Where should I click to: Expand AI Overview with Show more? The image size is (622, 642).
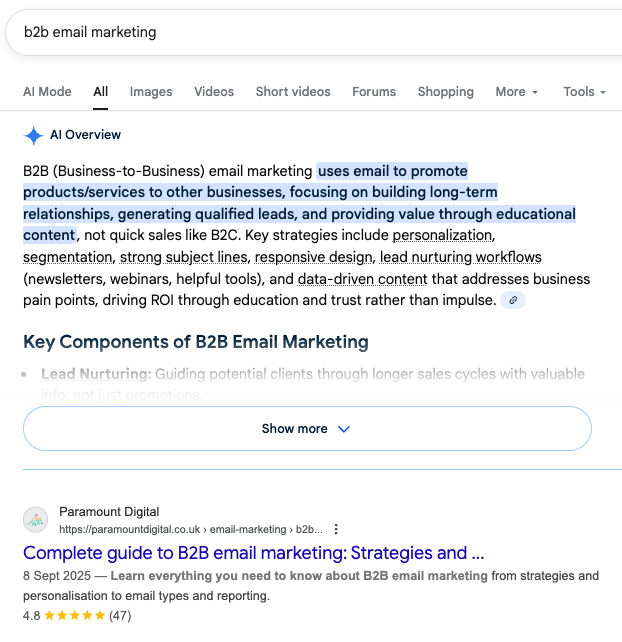pos(307,428)
